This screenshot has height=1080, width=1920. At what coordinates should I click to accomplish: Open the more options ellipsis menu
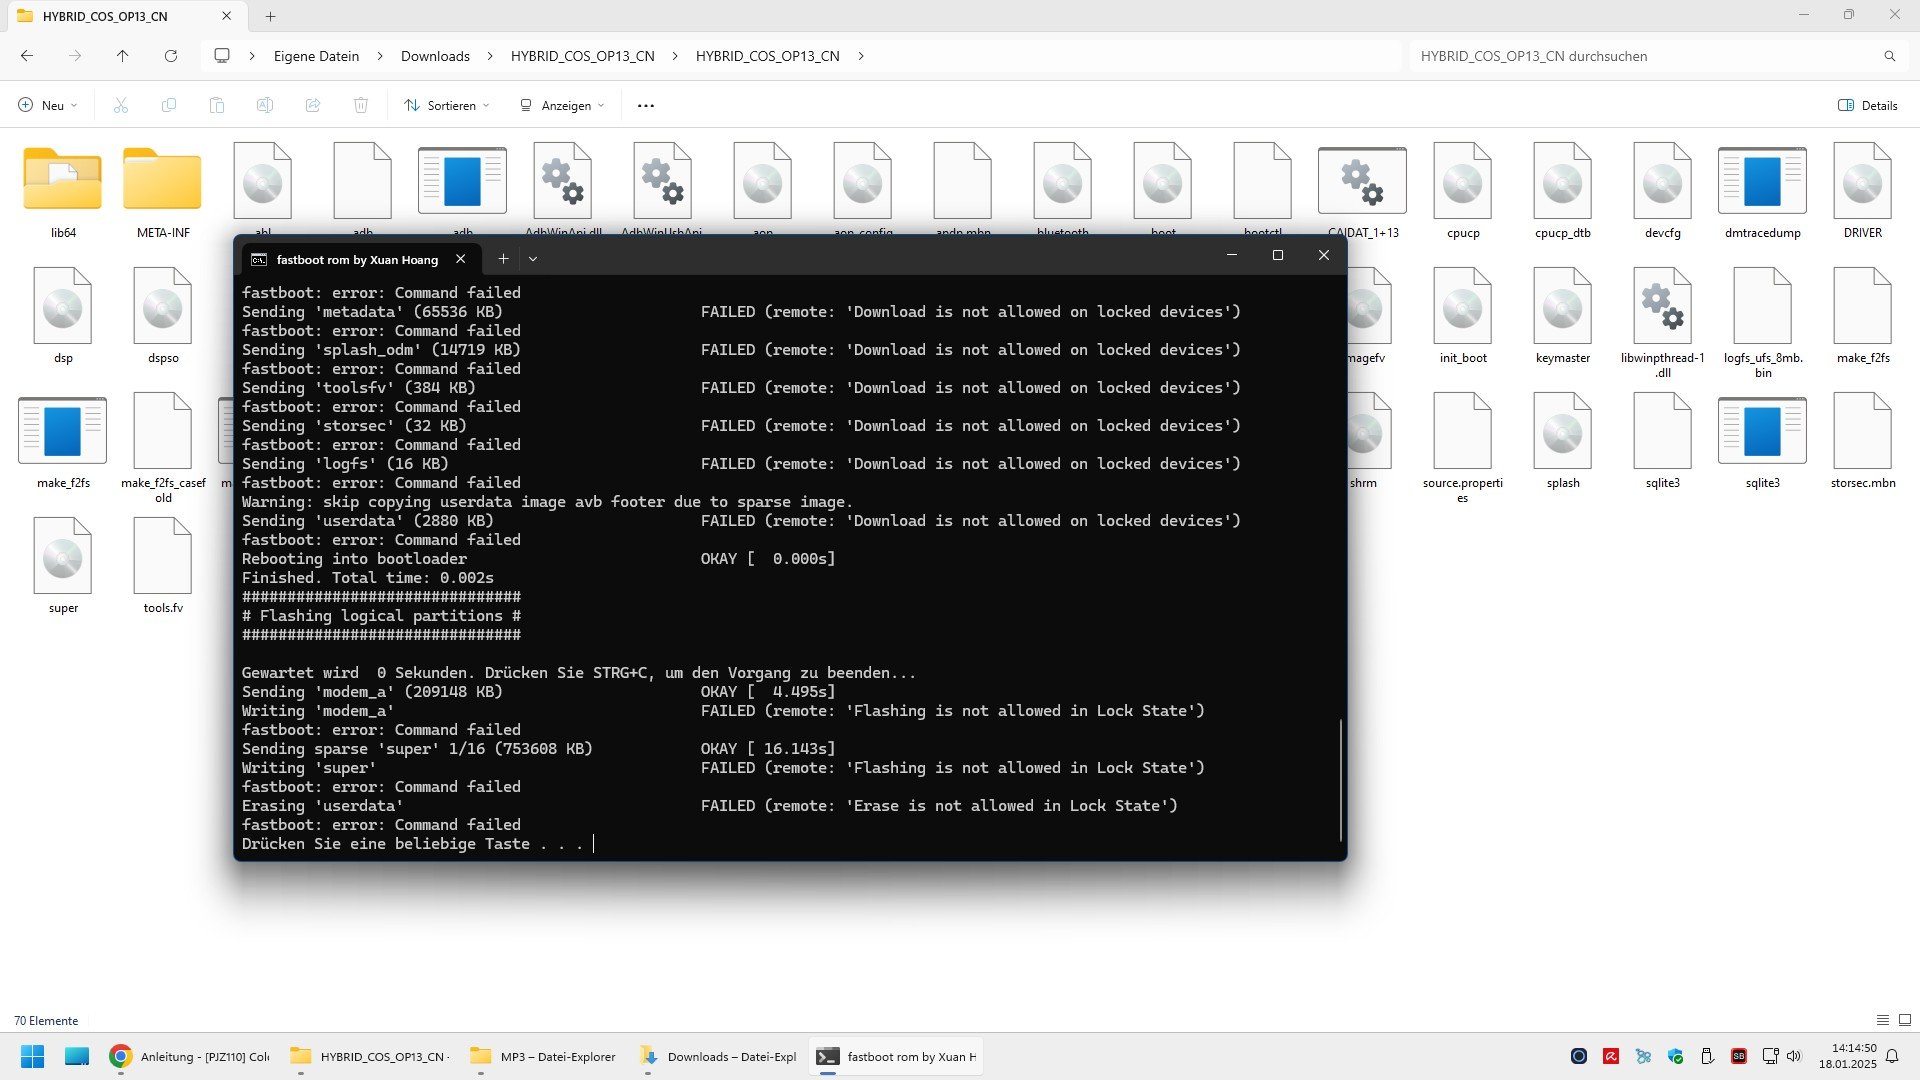(646, 105)
